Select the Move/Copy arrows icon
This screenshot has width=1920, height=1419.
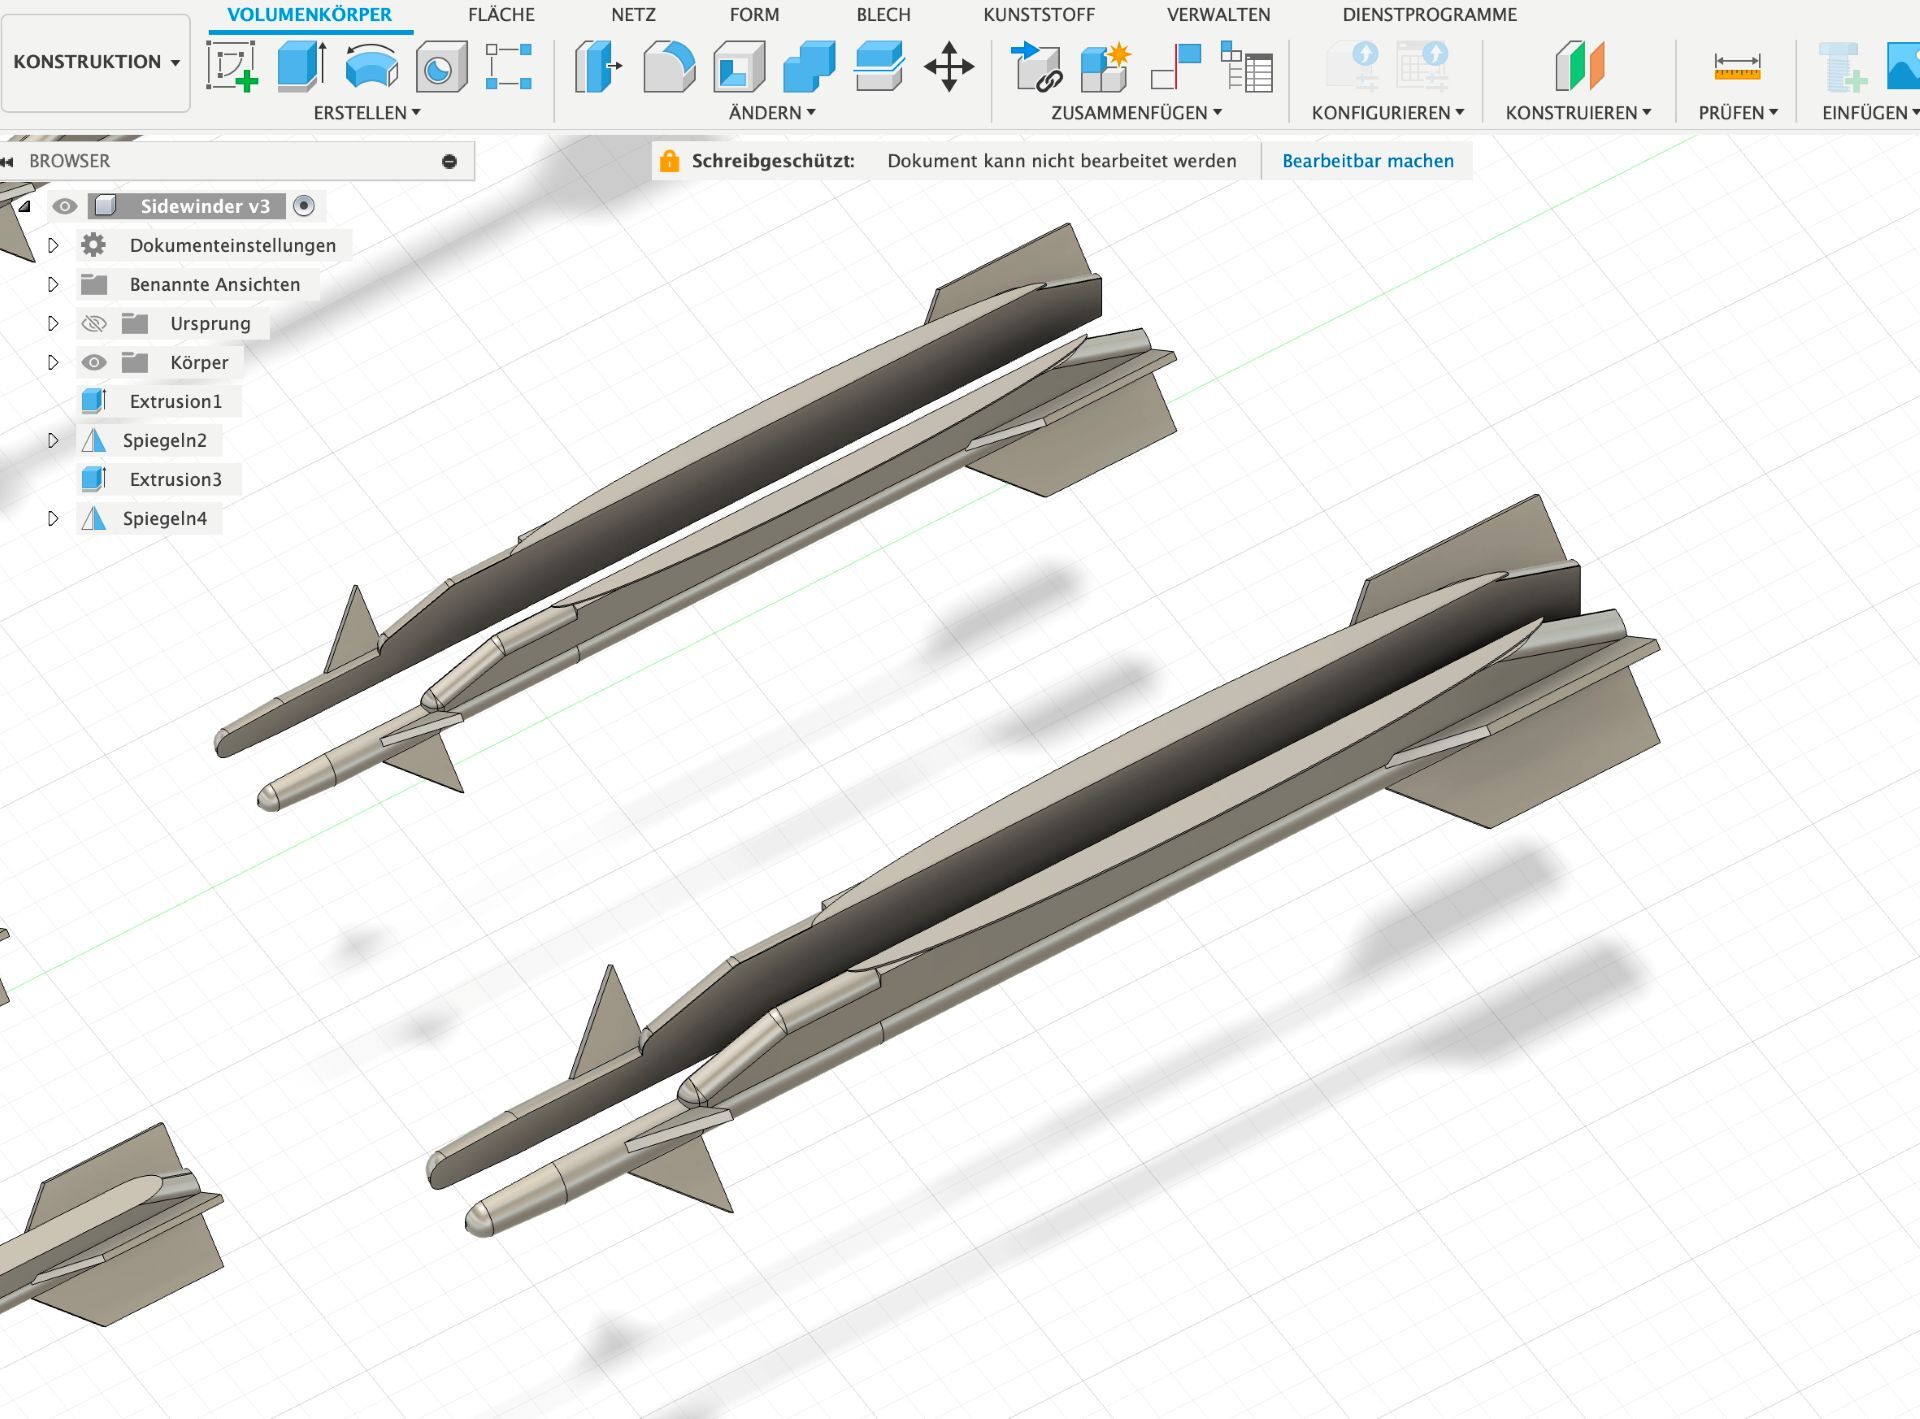948,66
